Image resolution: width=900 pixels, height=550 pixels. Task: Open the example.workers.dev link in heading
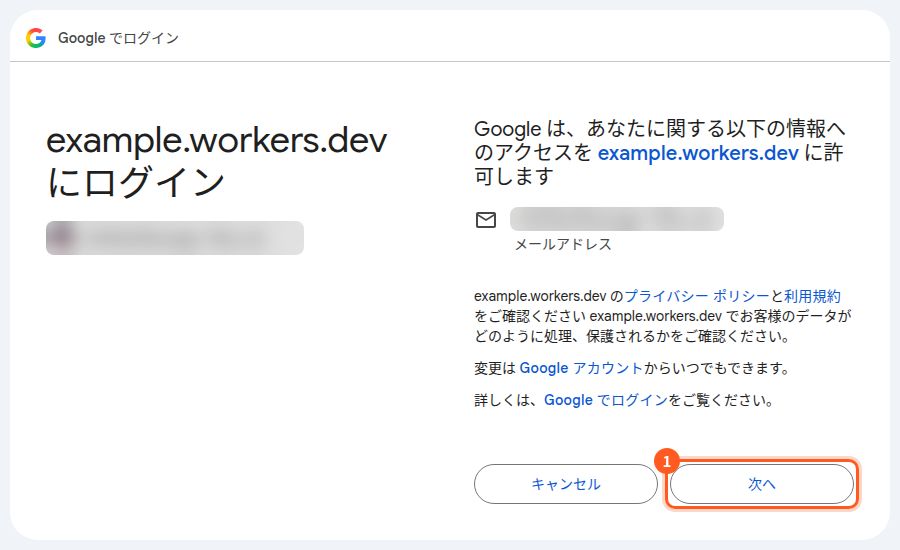pos(698,153)
